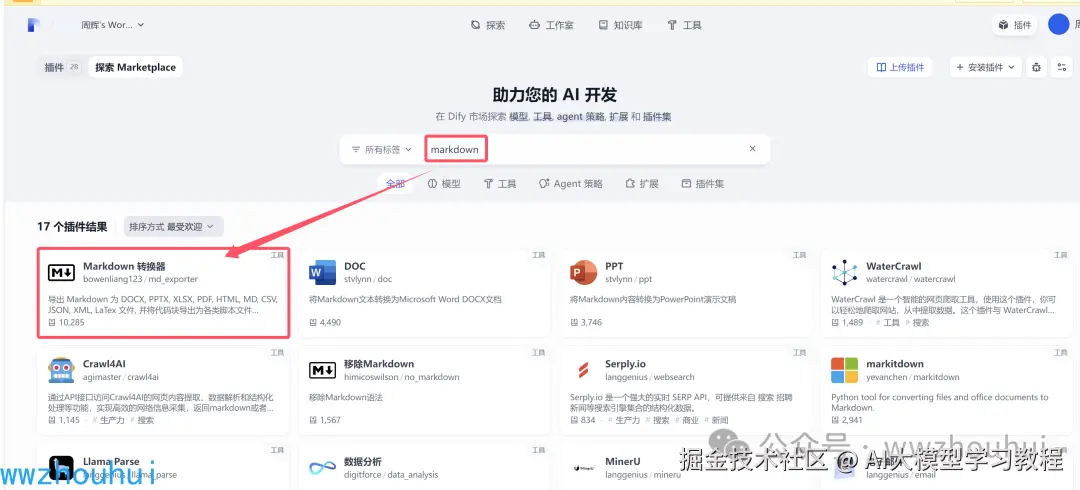Image resolution: width=1080 pixels, height=490 pixels.
Task: Click the Llama Parse plugin icon
Action: pos(61,468)
